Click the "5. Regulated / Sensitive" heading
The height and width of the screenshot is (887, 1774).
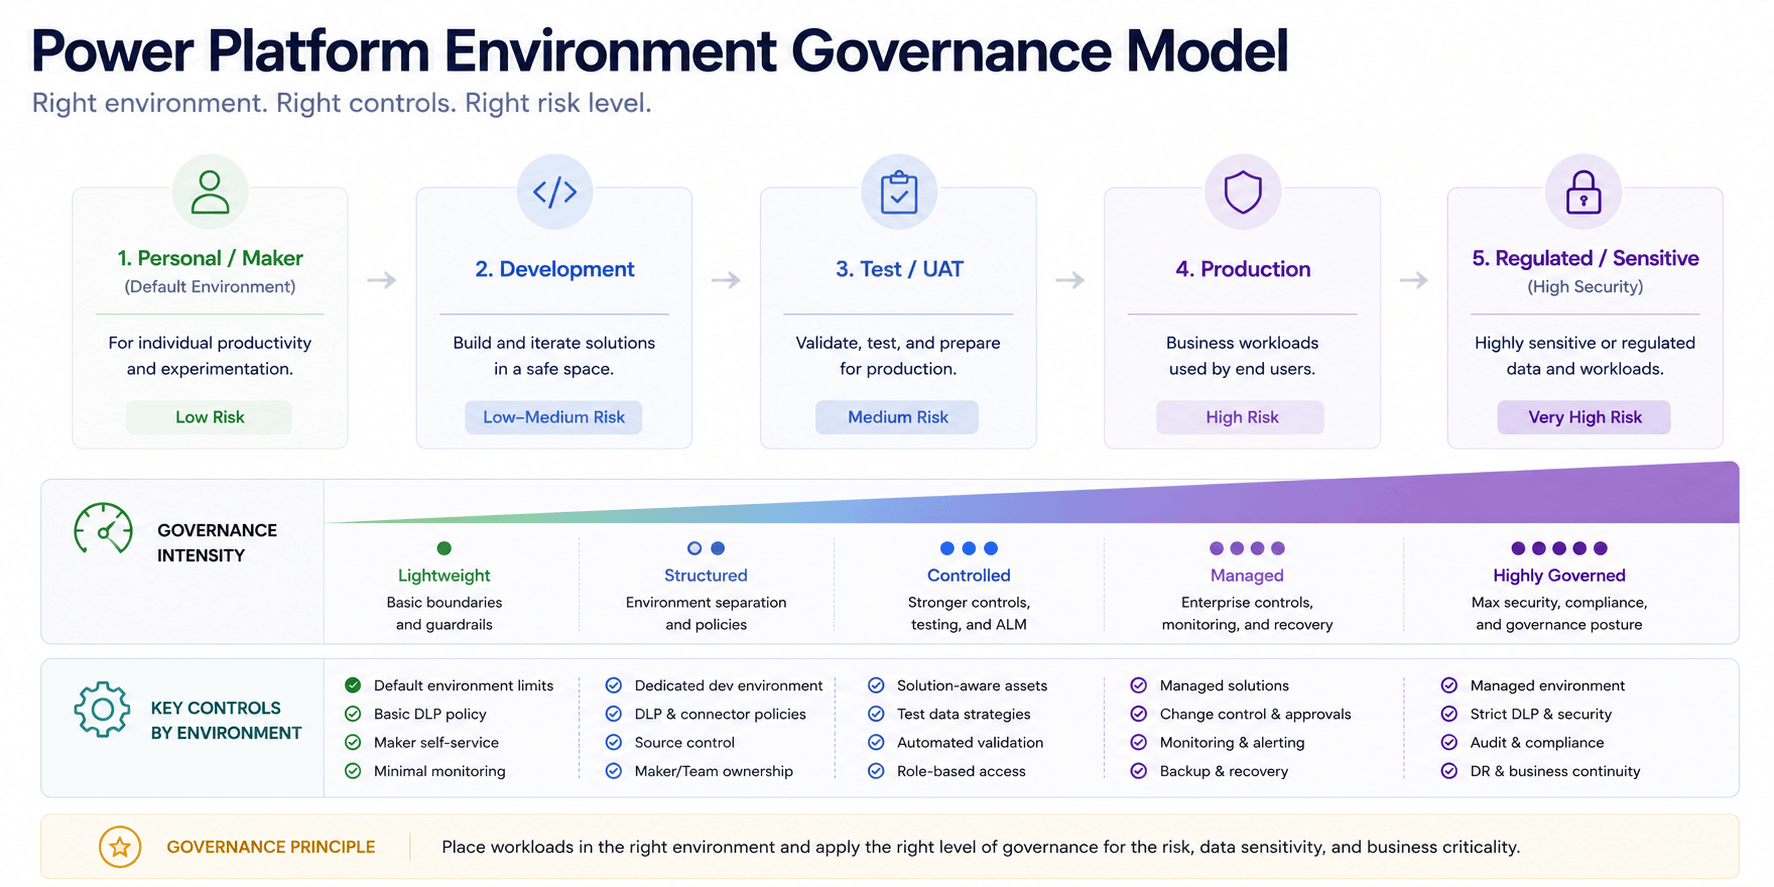point(1585,258)
